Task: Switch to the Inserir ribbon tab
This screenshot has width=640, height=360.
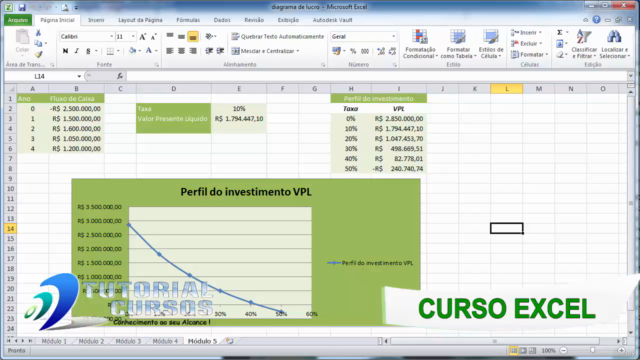Action: point(96,20)
